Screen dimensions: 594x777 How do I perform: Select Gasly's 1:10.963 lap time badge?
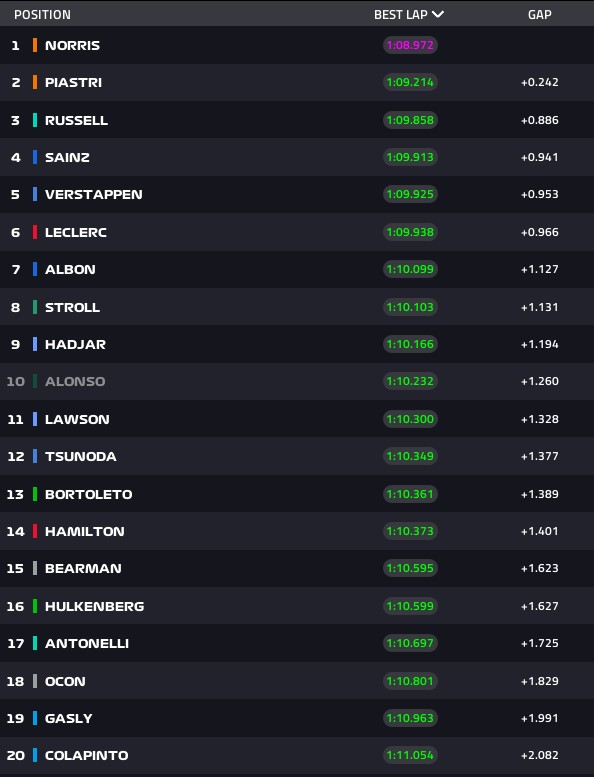[x=410, y=718]
